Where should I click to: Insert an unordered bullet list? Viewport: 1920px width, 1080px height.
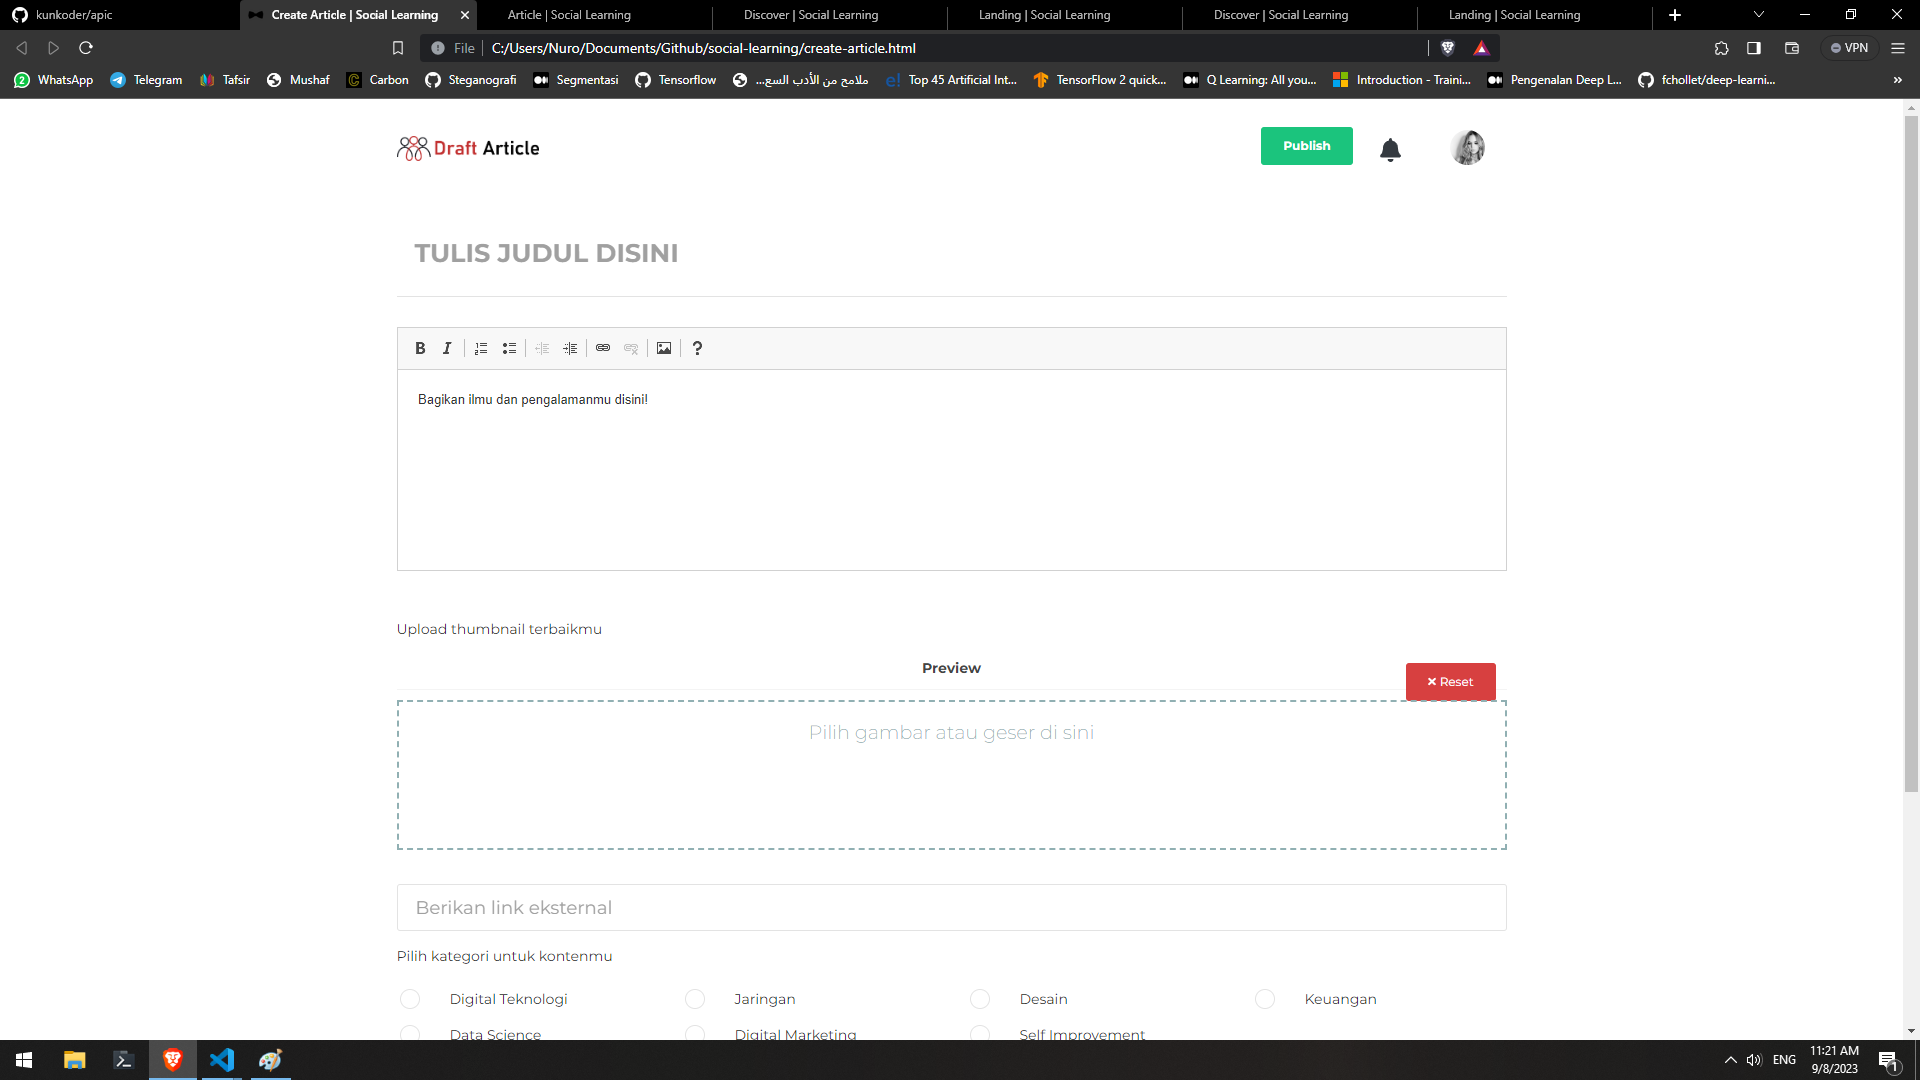pyautogui.click(x=509, y=348)
